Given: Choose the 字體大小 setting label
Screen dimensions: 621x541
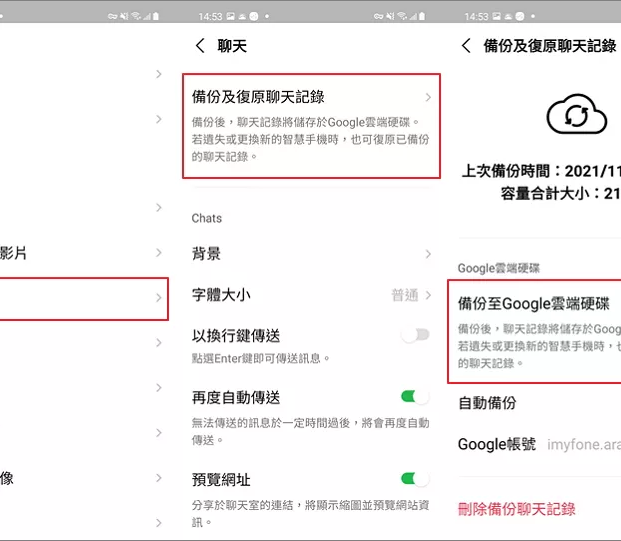Looking at the screenshot, I should [x=221, y=295].
